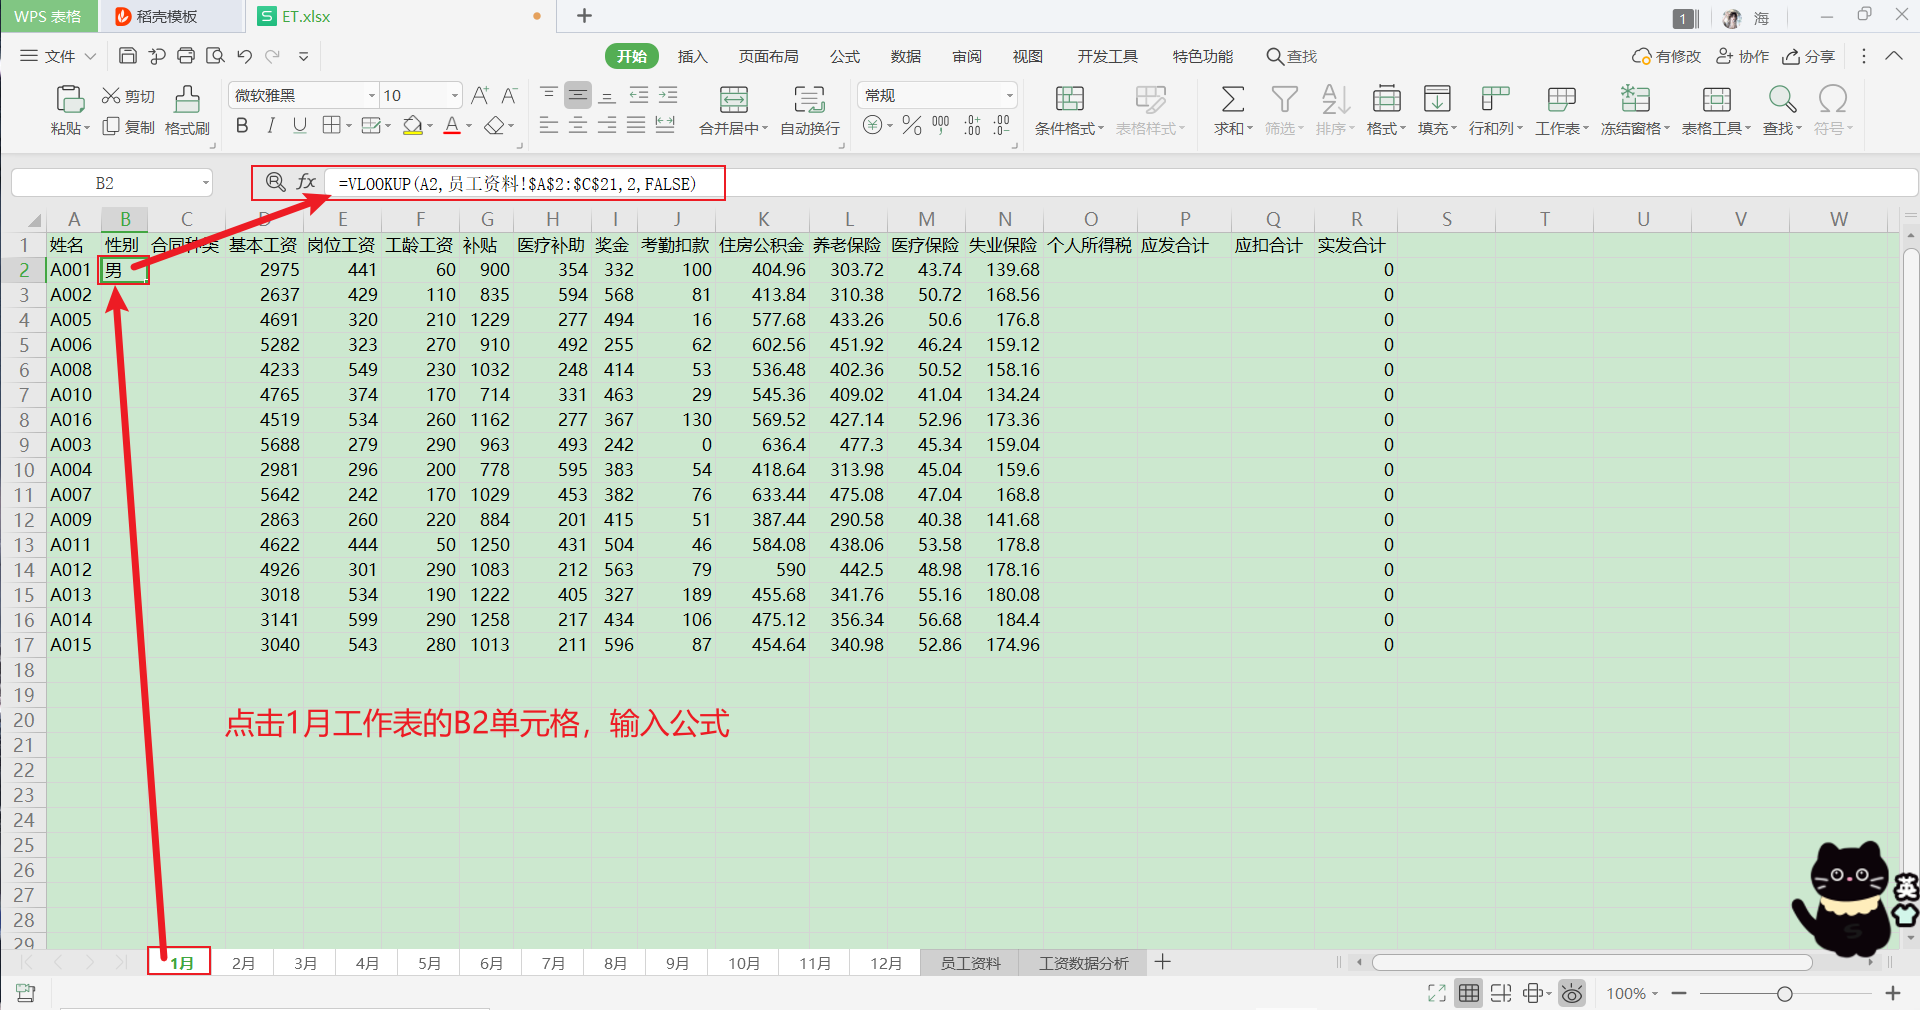
Task: Open the 页面布局 ribbon tab
Action: tap(768, 56)
